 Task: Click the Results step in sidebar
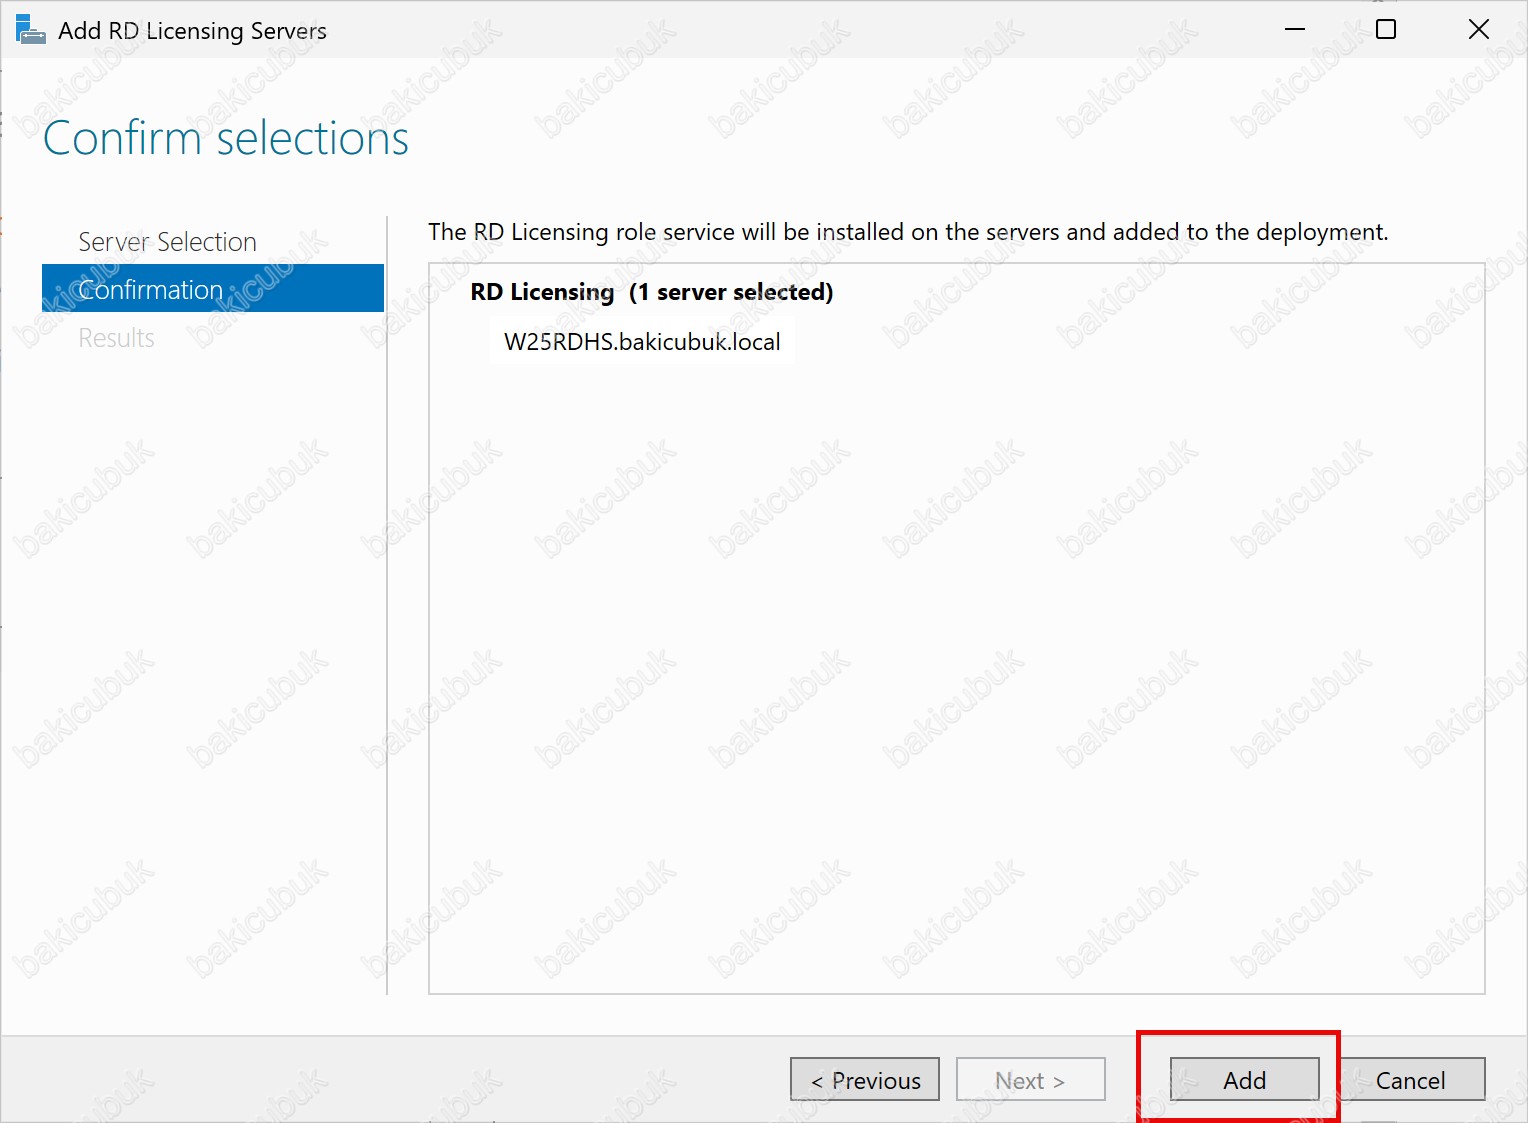click(x=117, y=338)
